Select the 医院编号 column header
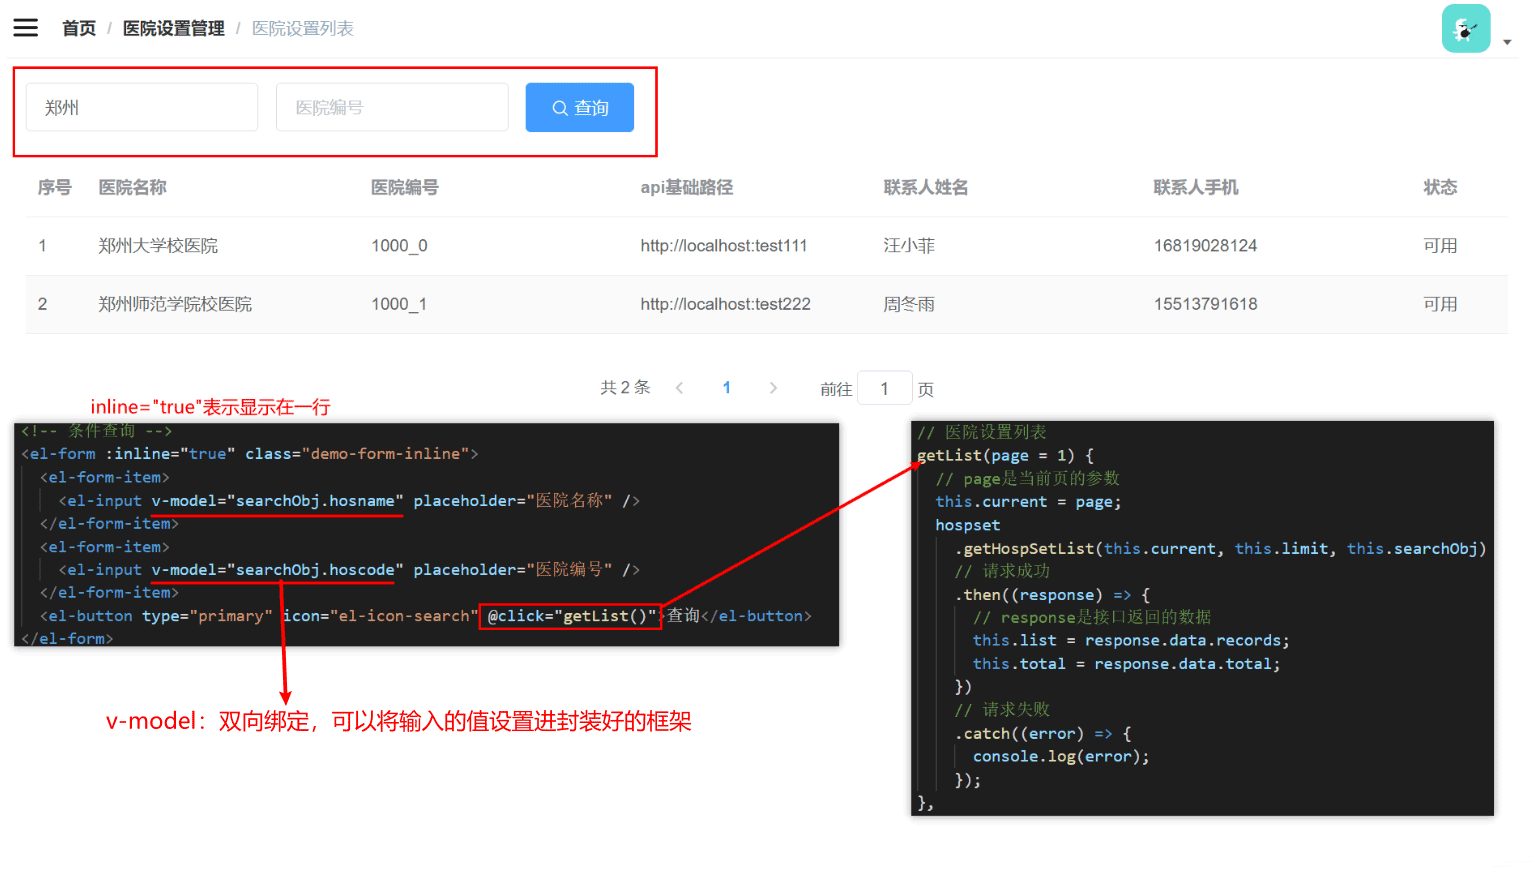This screenshot has height=872, width=1540. click(x=405, y=187)
